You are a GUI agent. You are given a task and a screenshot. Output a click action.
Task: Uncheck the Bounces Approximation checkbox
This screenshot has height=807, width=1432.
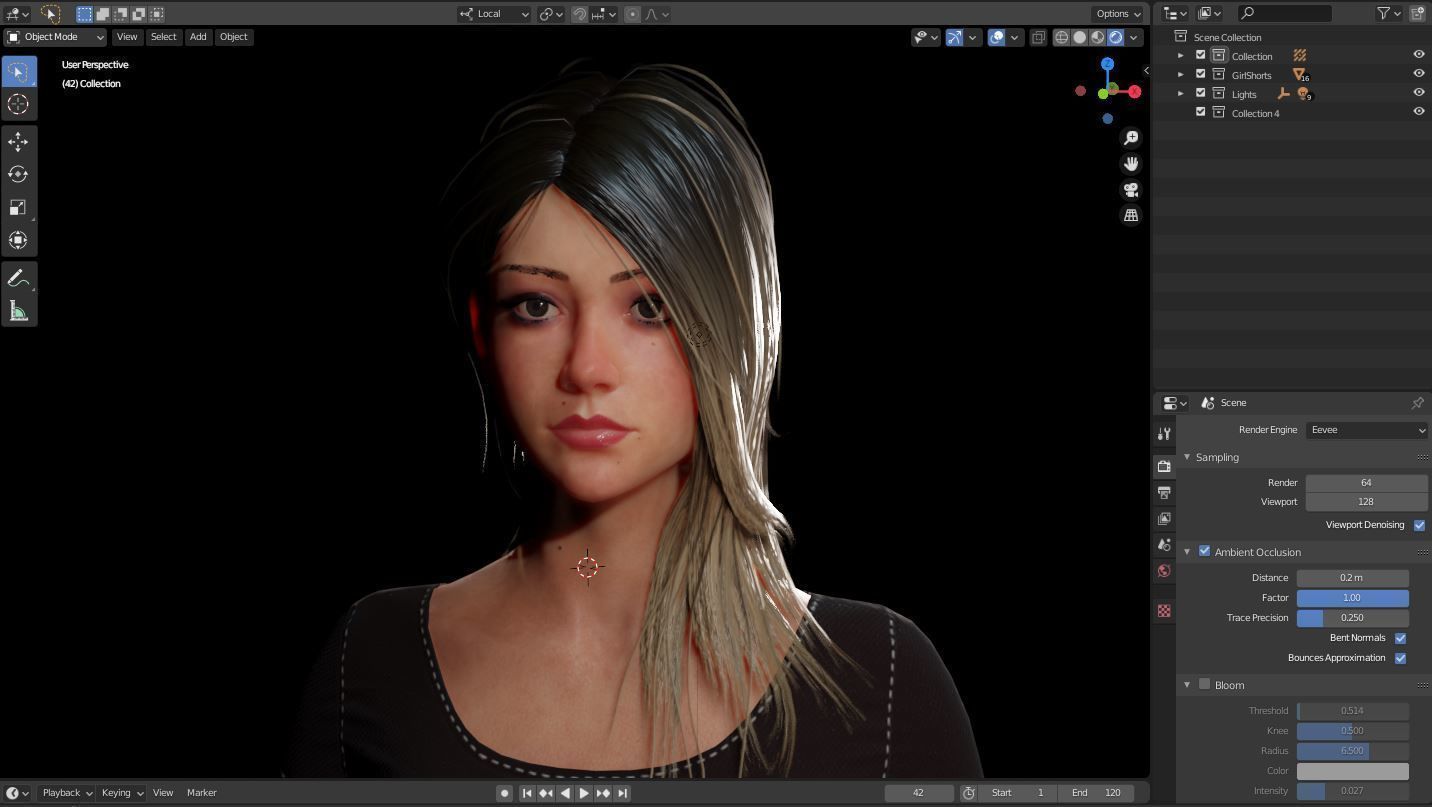click(x=1400, y=658)
